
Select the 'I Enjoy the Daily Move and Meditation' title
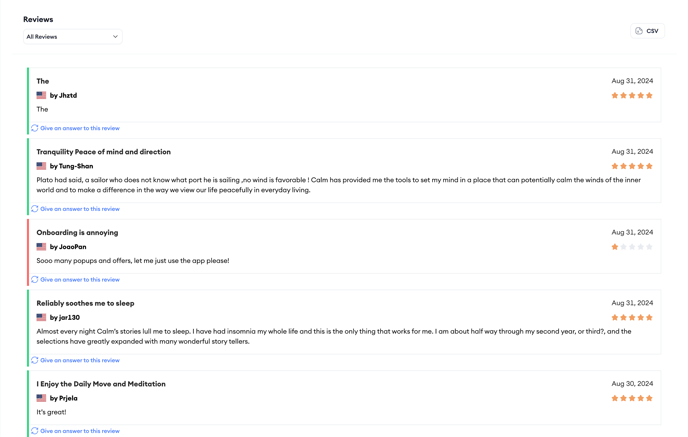pyautogui.click(x=101, y=384)
